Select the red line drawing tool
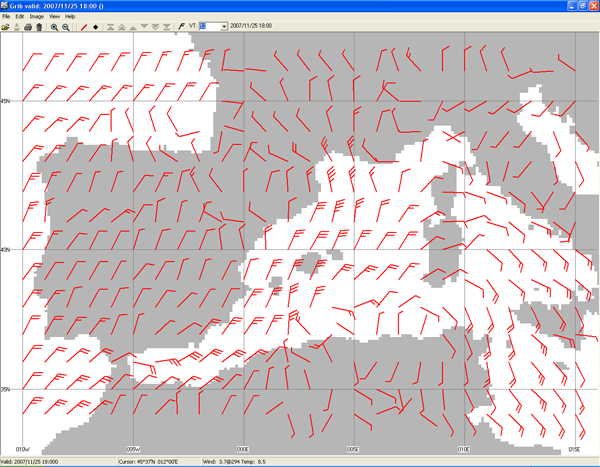 tap(83, 27)
